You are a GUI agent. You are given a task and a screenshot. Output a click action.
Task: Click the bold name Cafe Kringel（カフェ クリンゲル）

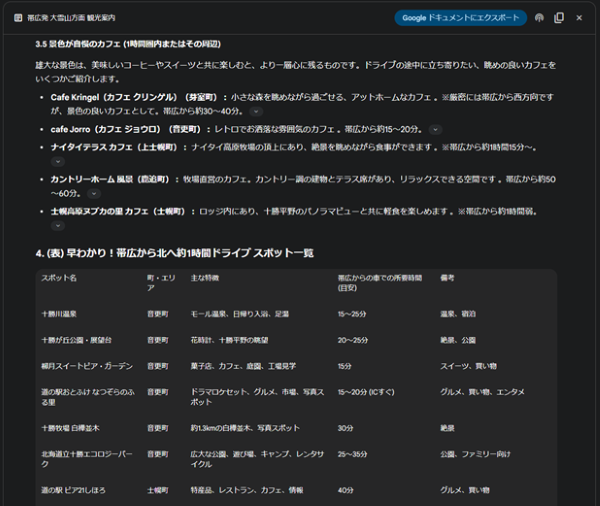point(114,98)
